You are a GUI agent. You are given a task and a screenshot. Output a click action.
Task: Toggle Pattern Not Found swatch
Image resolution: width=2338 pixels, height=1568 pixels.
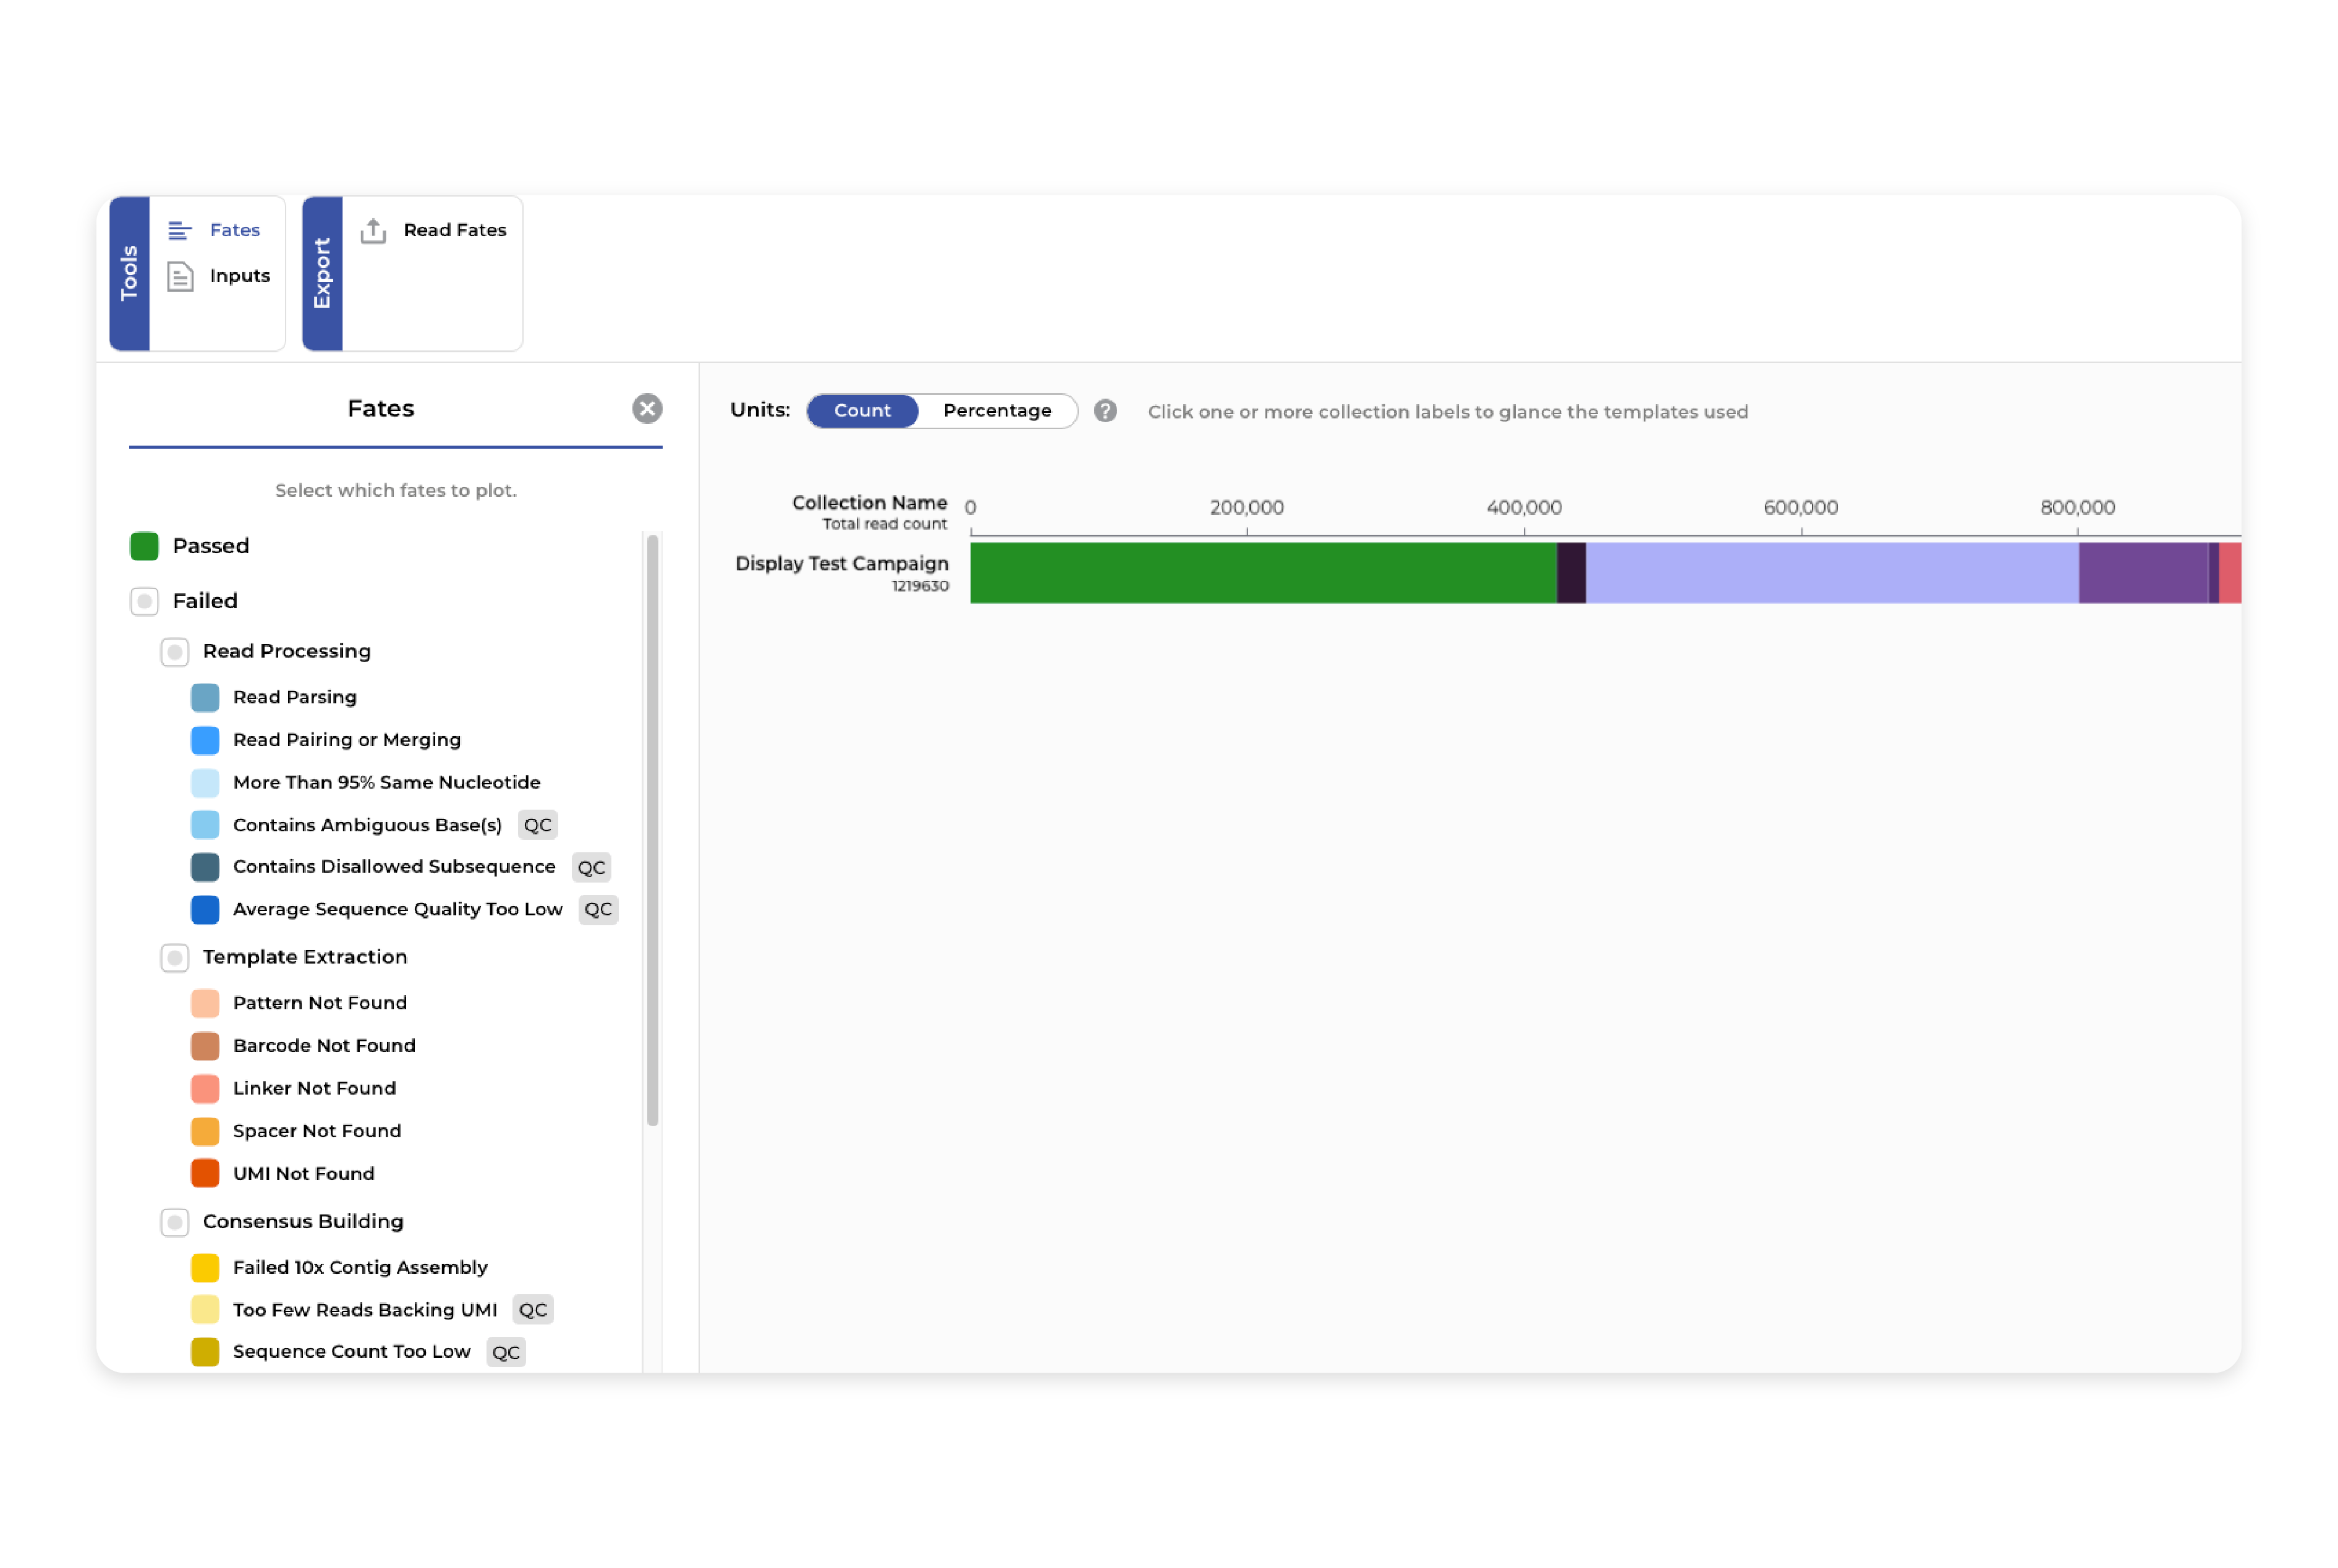coord(205,1003)
